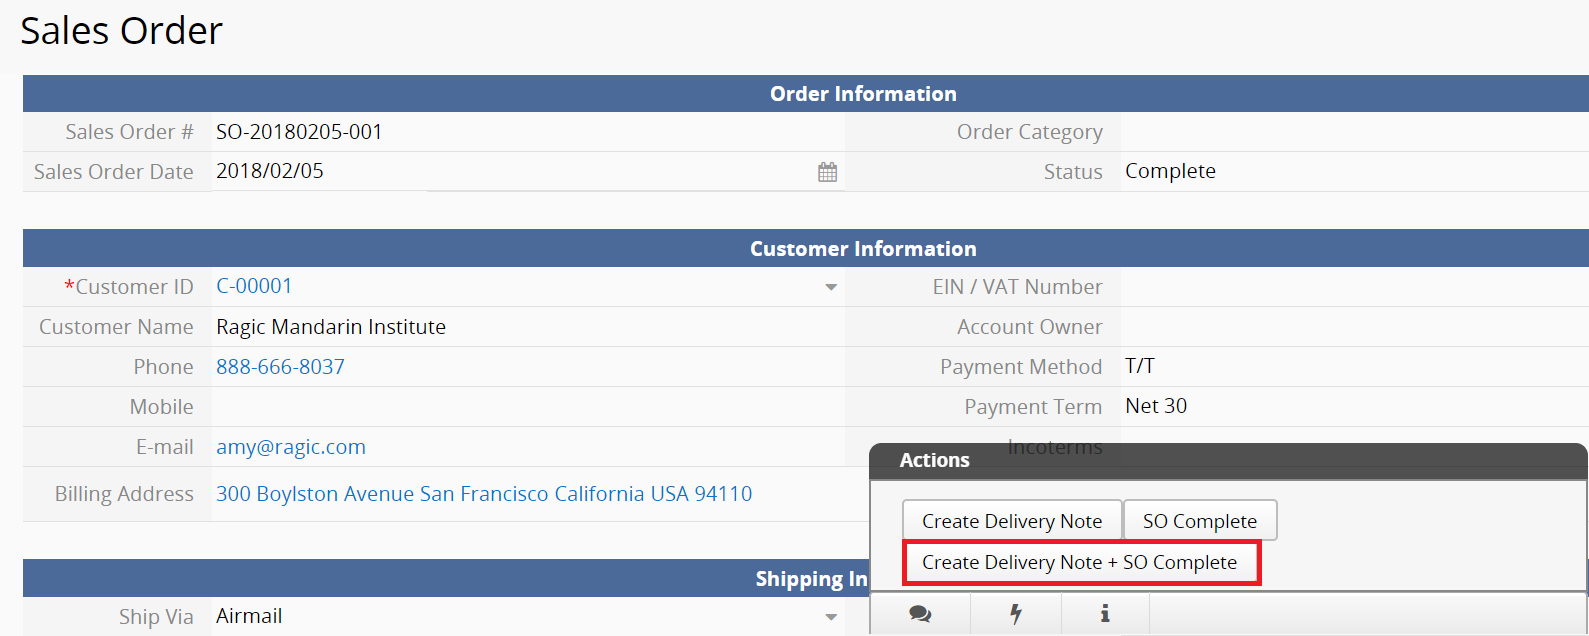Open the info icon tab
1589x636 pixels.
pos(1105,614)
